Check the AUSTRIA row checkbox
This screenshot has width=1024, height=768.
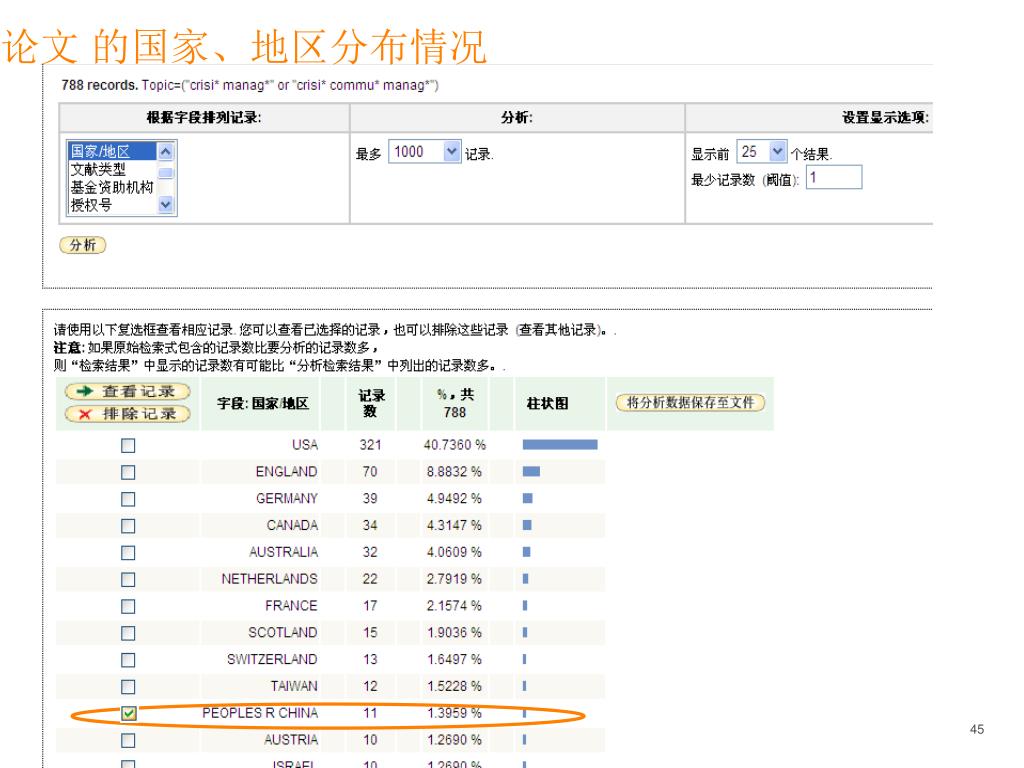[128, 740]
